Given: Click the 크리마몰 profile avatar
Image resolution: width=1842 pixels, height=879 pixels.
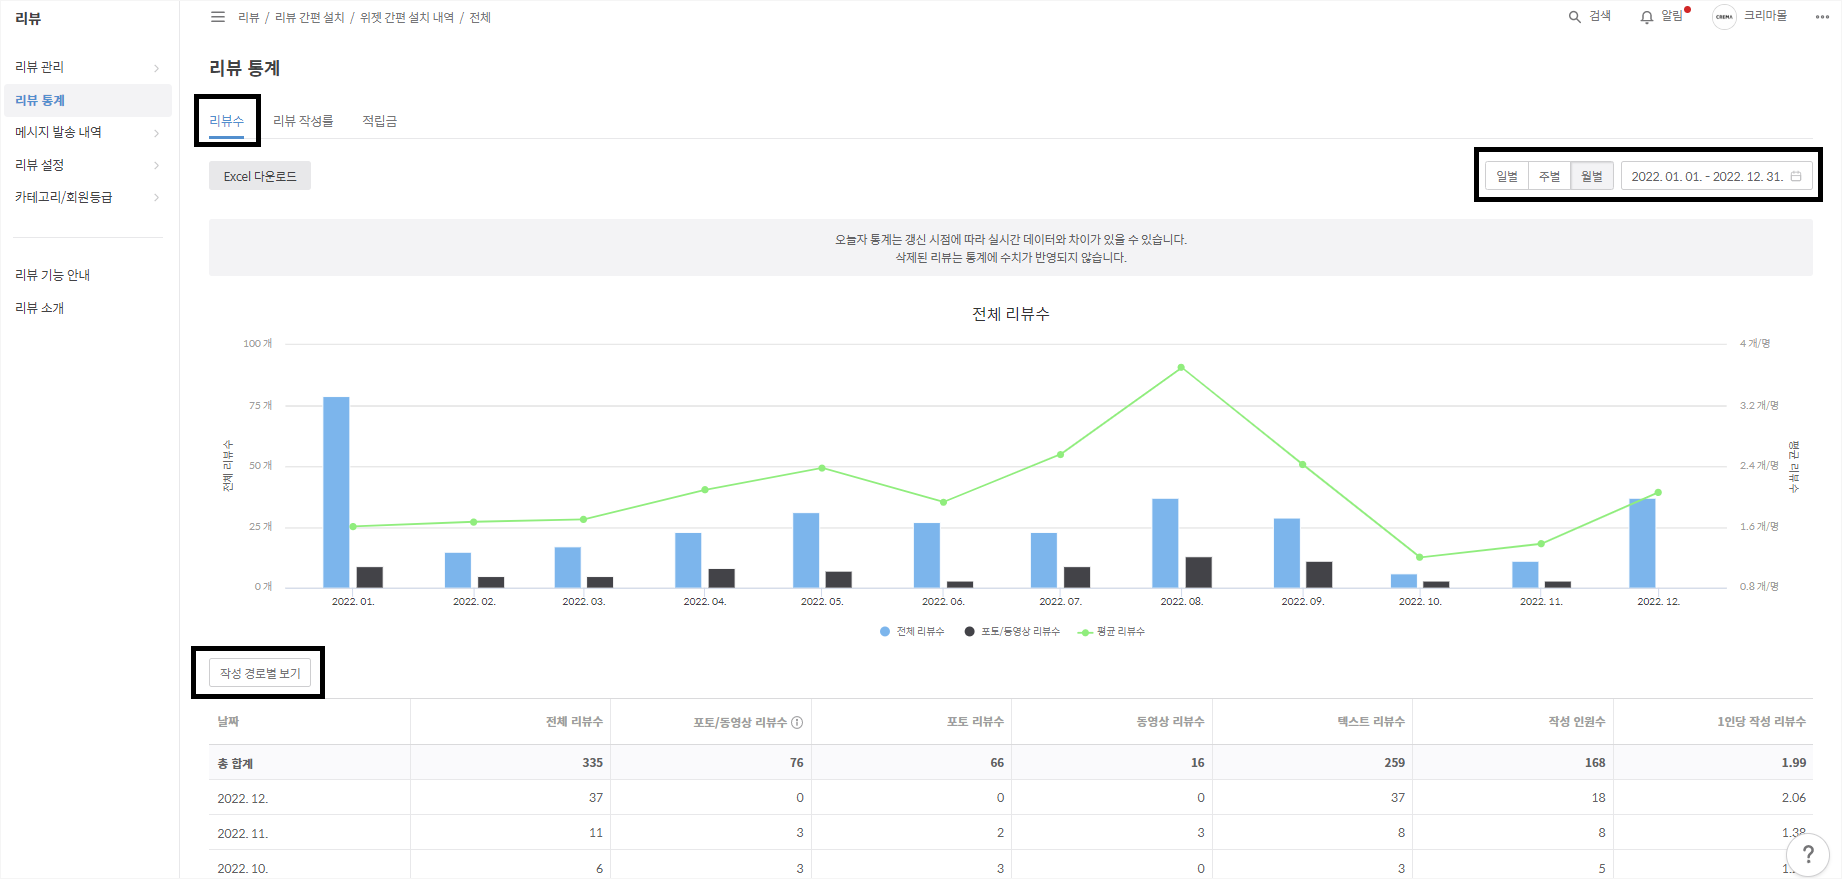Looking at the screenshot, I should click(x=1724, y=17).
